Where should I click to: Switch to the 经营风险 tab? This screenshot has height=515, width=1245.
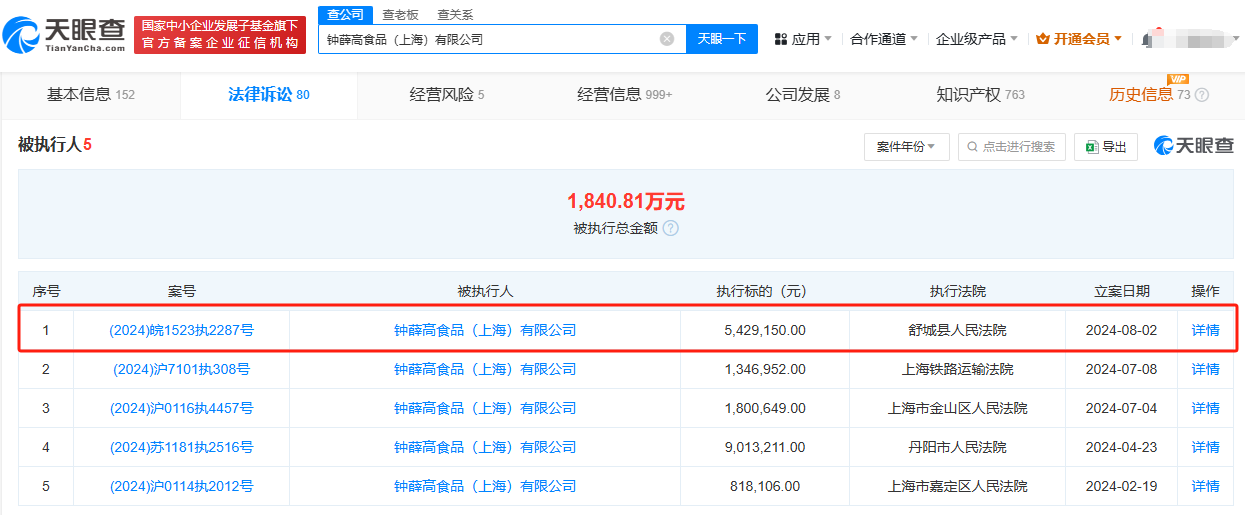447,95
